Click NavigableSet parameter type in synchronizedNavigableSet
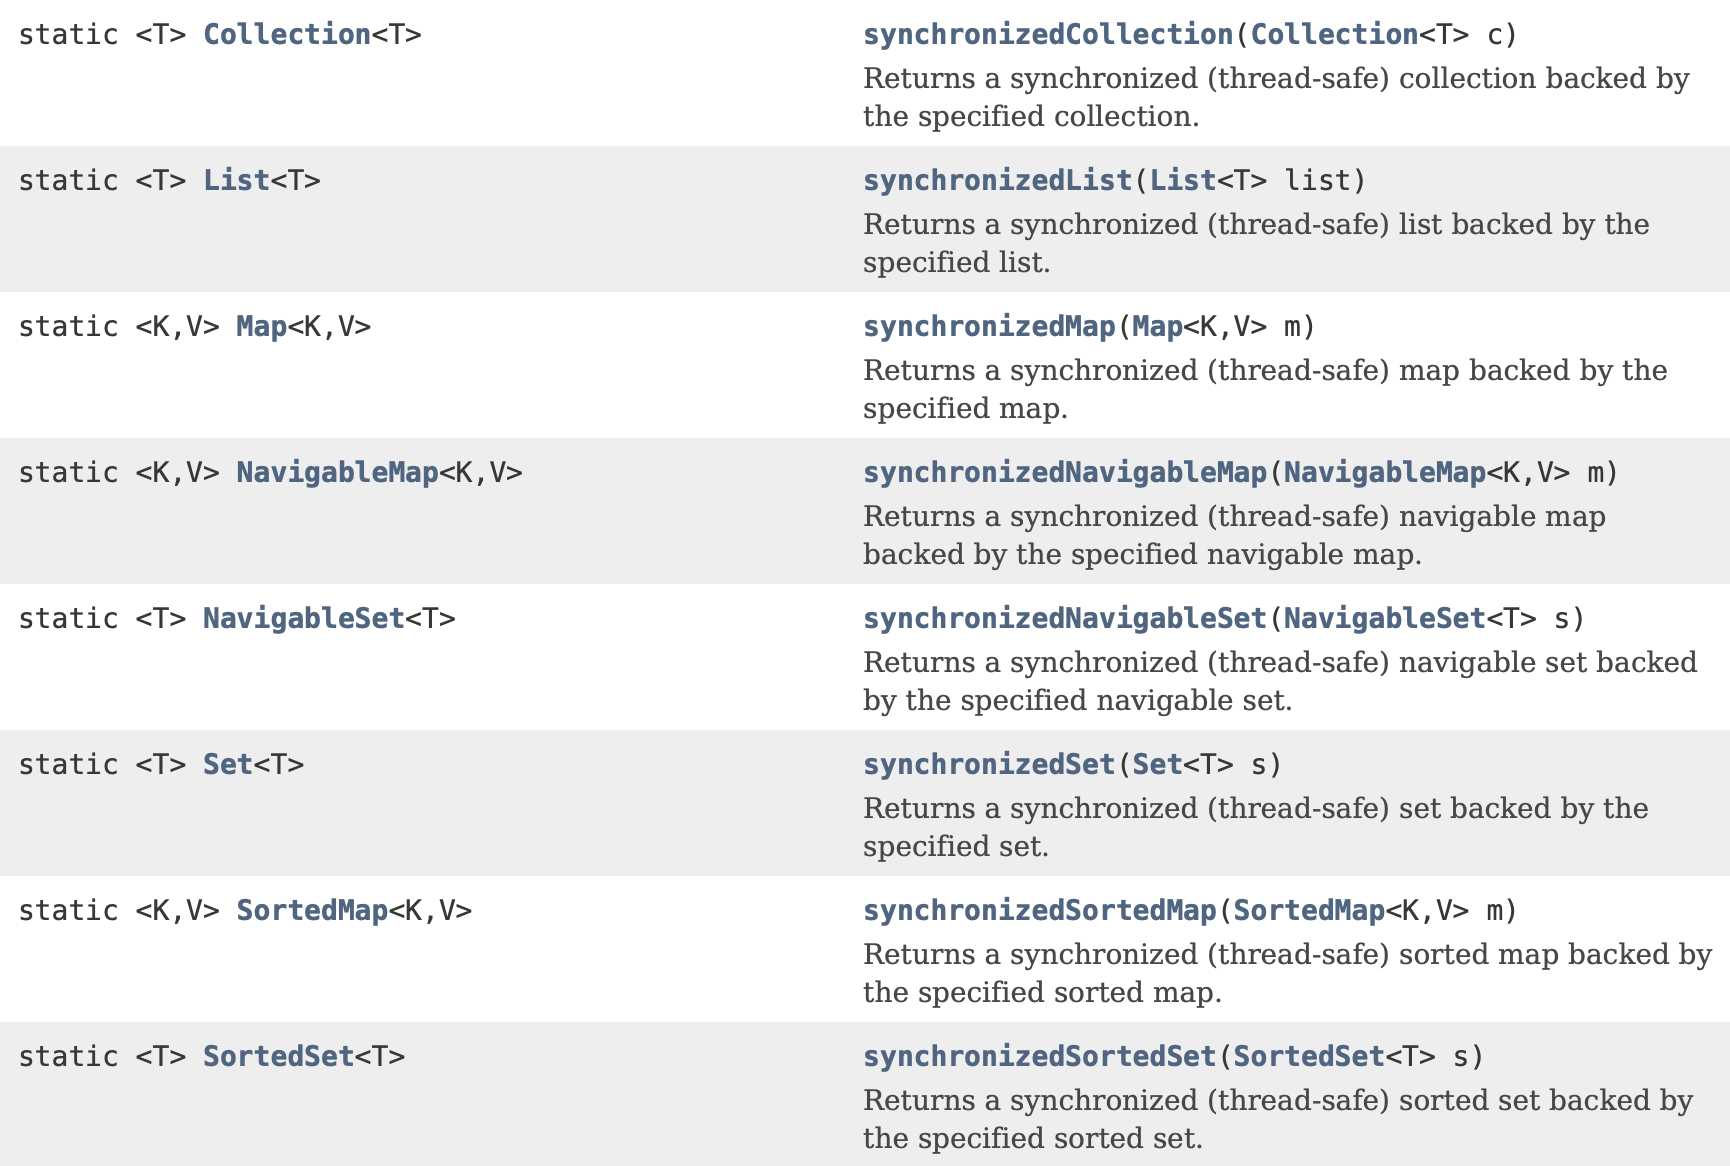Image resolution: width=1730 pixels, height=1166 pixels. point(1384,618)
